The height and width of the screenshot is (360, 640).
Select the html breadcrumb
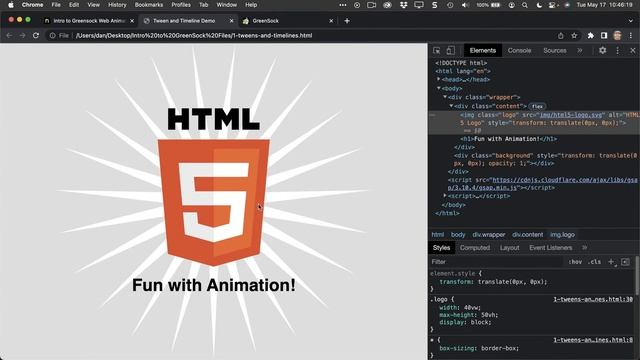pos(438,235)
